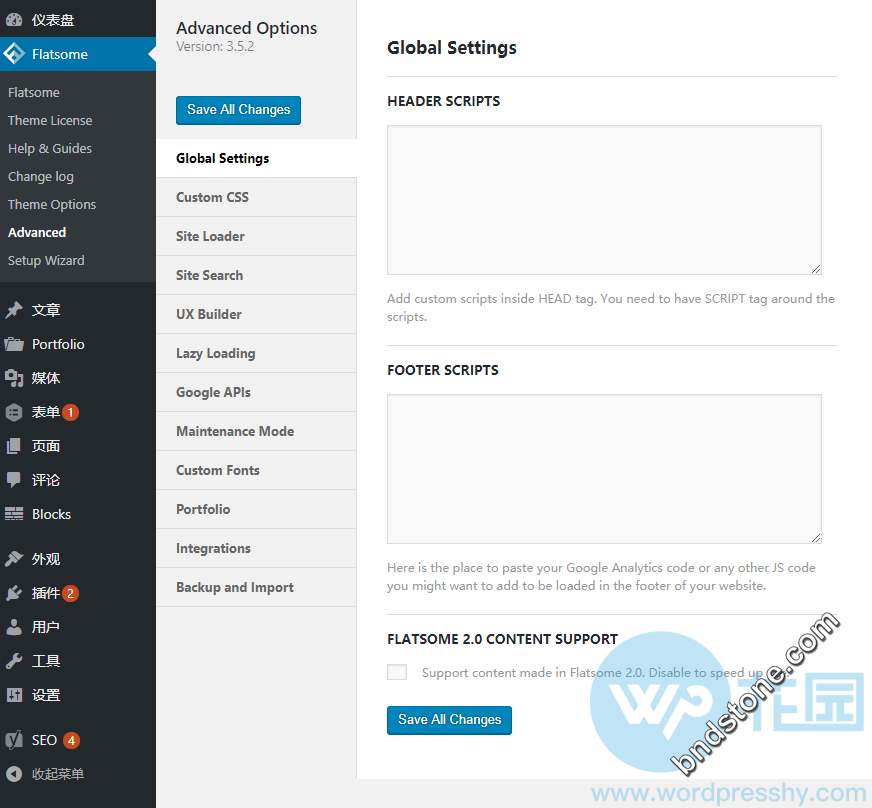Open the Google APIs tab
The height and width of the screenshot is (808, 872).
point(256,392)
